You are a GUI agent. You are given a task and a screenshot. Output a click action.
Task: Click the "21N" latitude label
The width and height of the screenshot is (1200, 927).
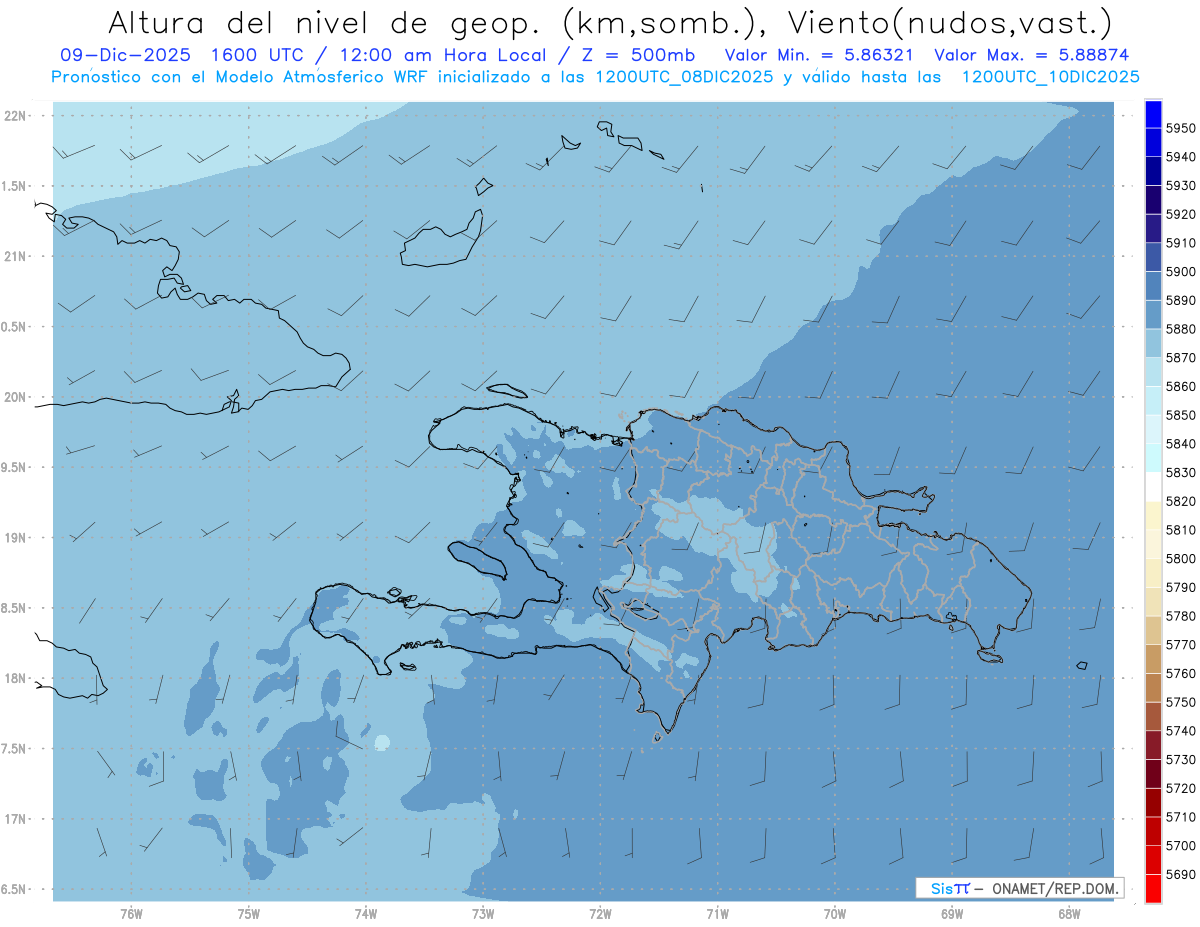pos(15,256)
